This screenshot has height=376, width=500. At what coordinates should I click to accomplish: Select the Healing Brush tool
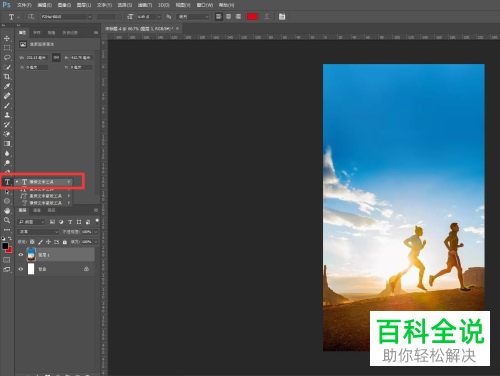click(x=7, y=96)
